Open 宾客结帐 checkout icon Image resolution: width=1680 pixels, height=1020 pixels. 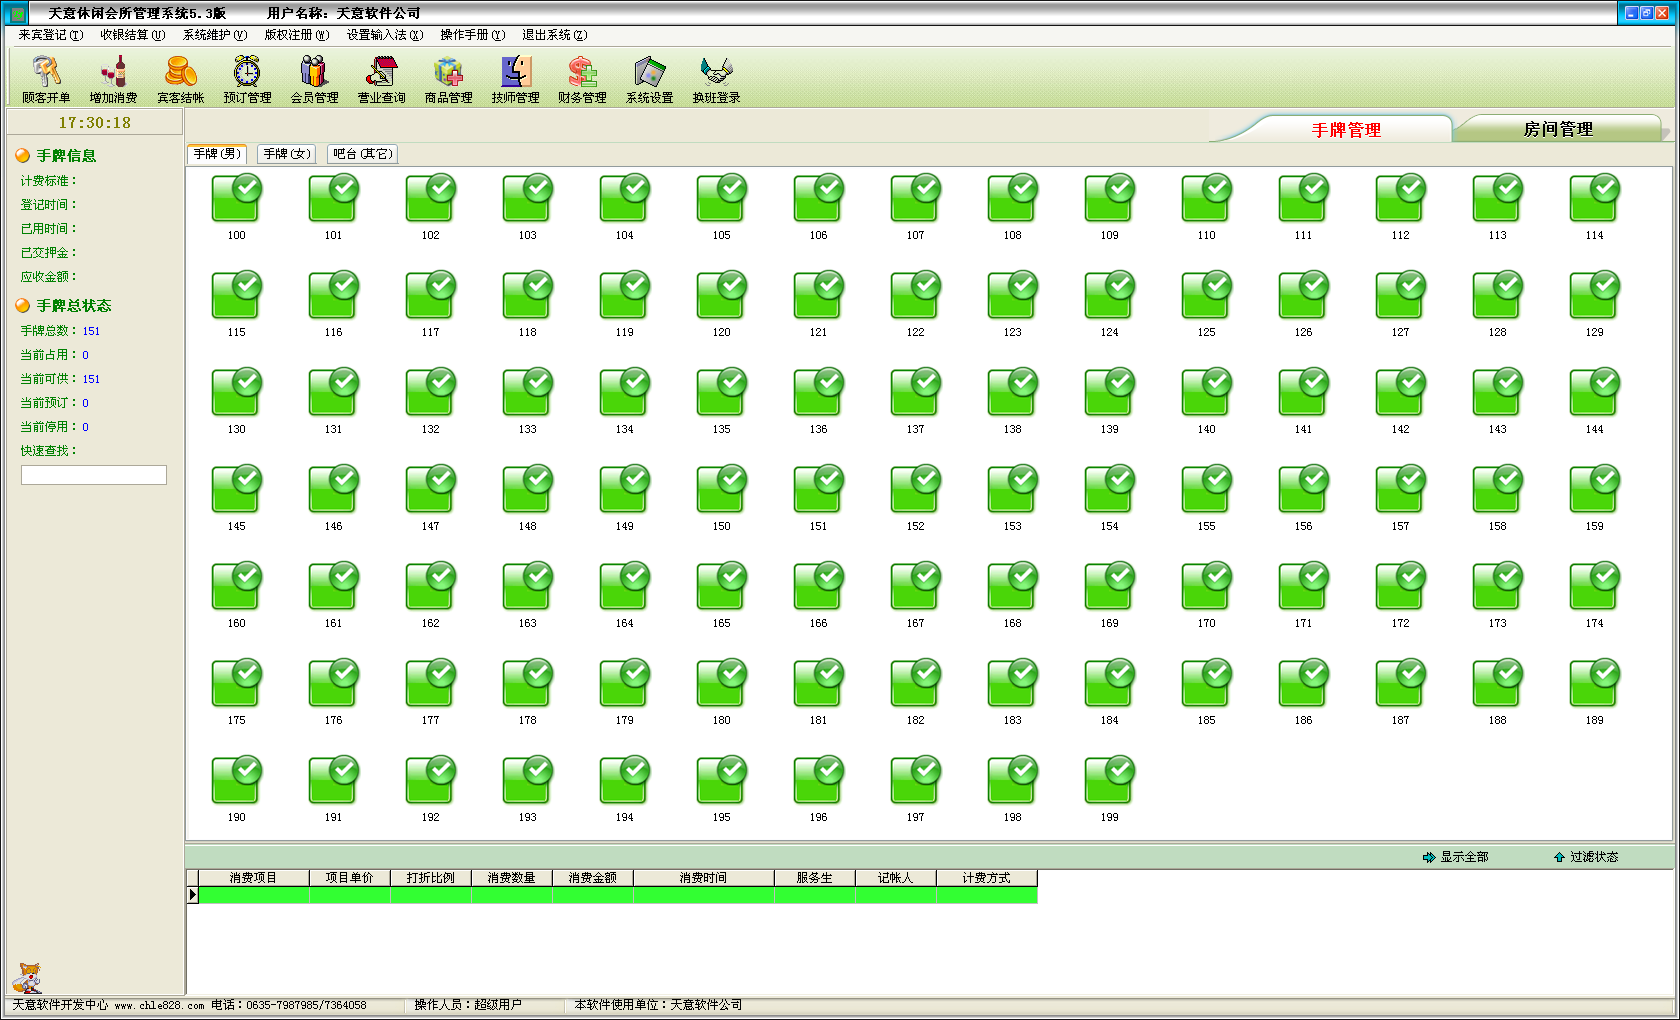[180, 79]
